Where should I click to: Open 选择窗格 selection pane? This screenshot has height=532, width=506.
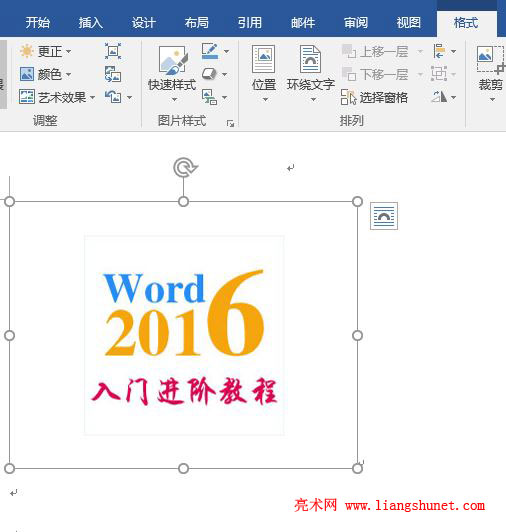(374, 97)
